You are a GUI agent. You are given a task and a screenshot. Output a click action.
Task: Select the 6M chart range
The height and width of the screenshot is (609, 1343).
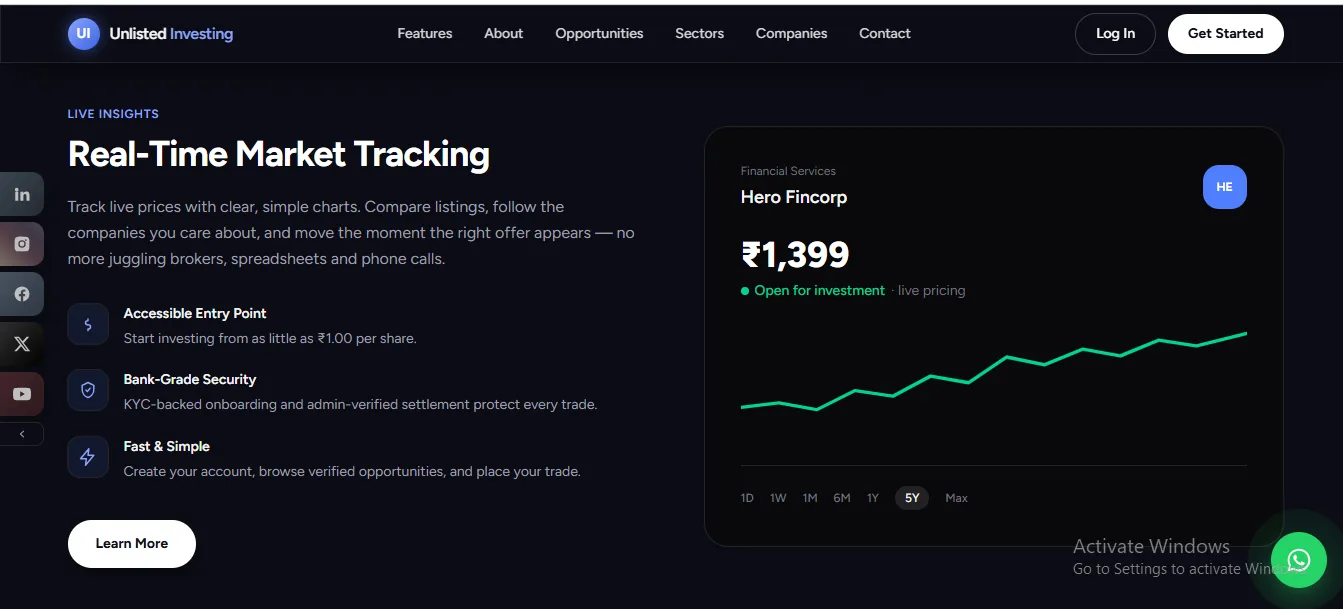coord(842,498)
